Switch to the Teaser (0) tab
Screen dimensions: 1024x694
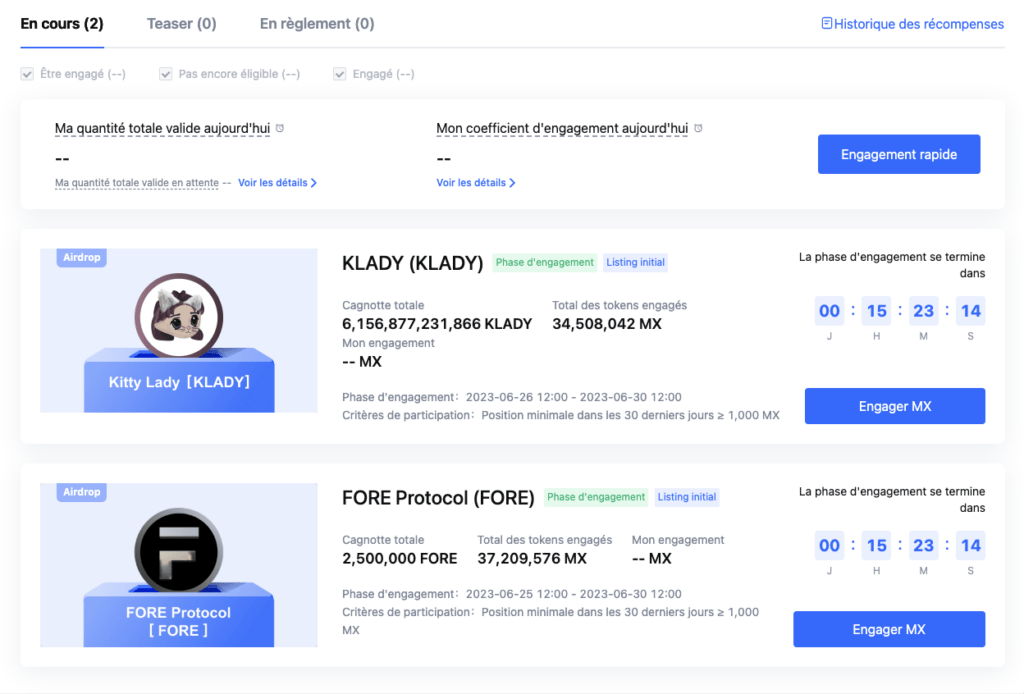pyautogui.click(x=182, y=24)
